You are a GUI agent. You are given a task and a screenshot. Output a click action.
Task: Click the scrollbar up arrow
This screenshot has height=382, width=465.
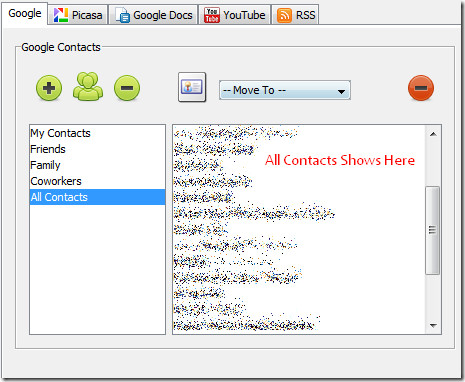point(433,134)
